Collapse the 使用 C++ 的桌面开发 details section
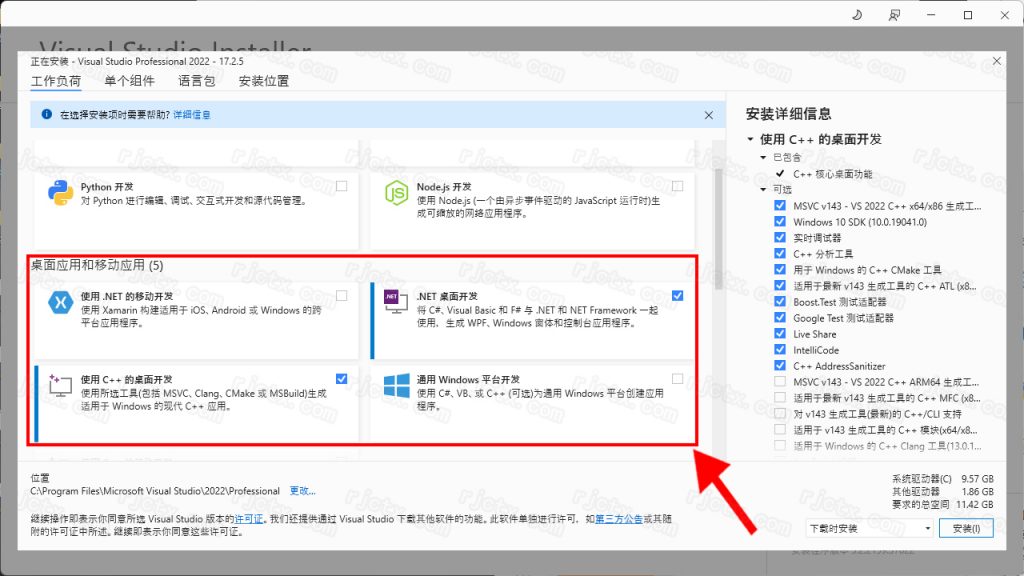Viewport: 1024px width, 576px height. click(x=750, y=139)
